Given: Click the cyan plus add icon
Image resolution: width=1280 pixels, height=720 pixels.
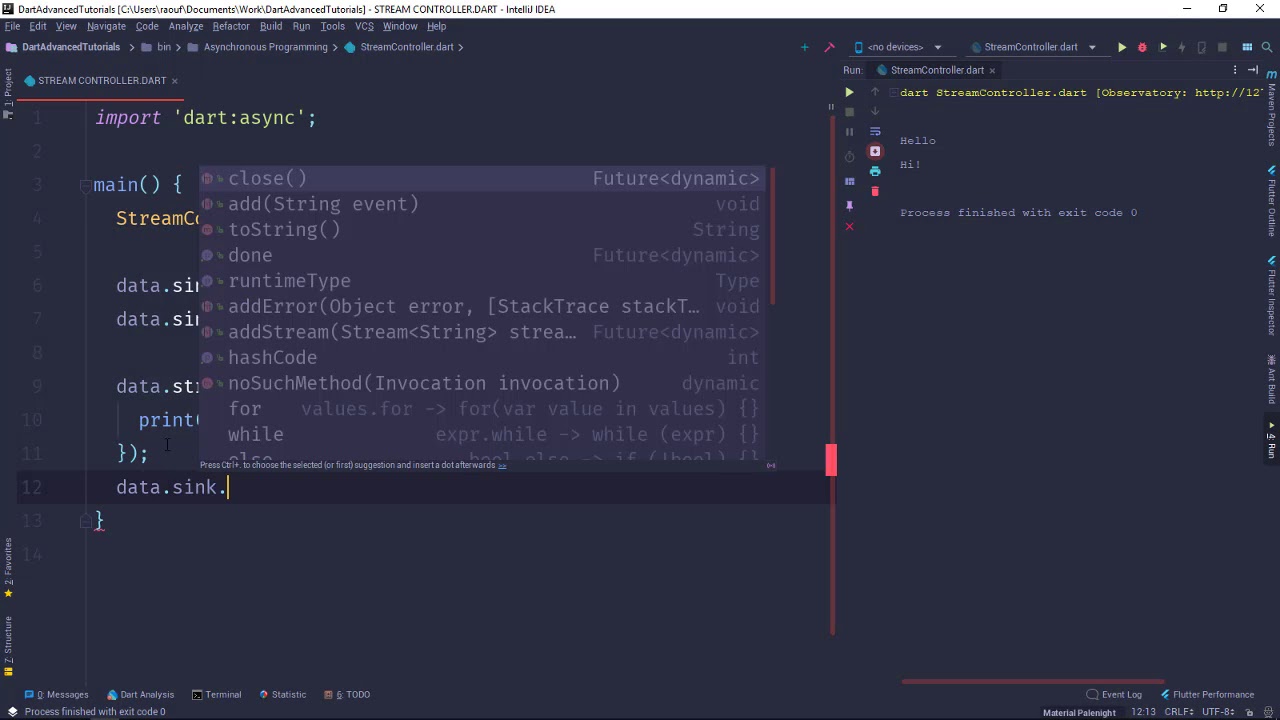Looking at the screenshot, I should click(804, 47).
